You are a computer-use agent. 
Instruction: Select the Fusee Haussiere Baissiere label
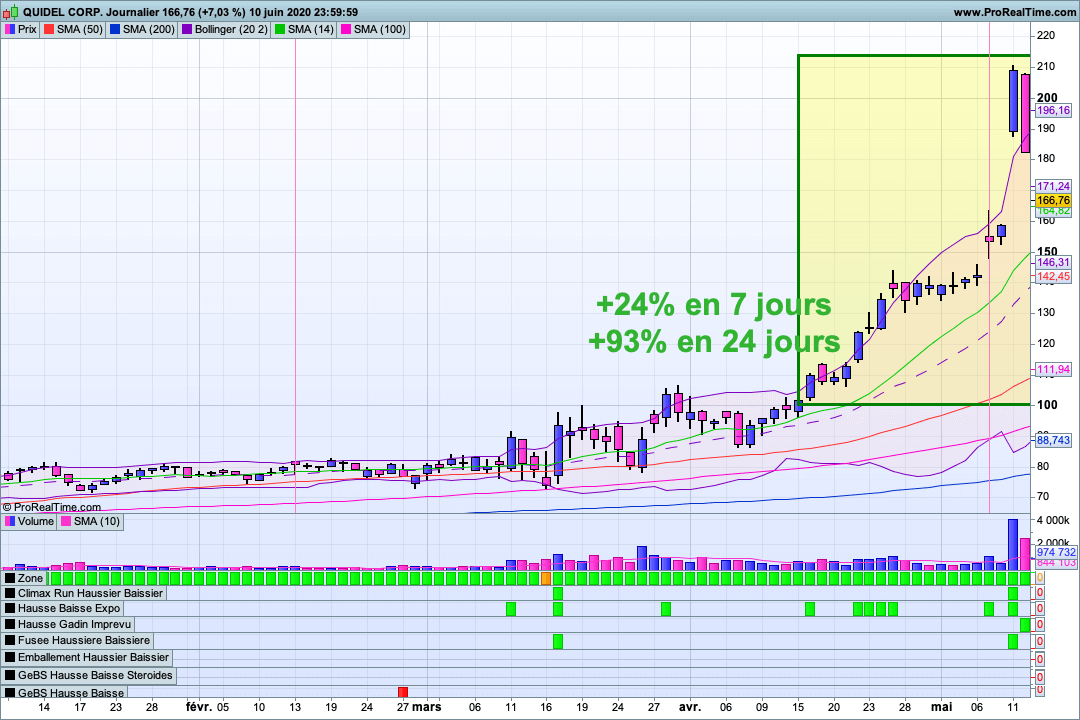coord(83,640)
